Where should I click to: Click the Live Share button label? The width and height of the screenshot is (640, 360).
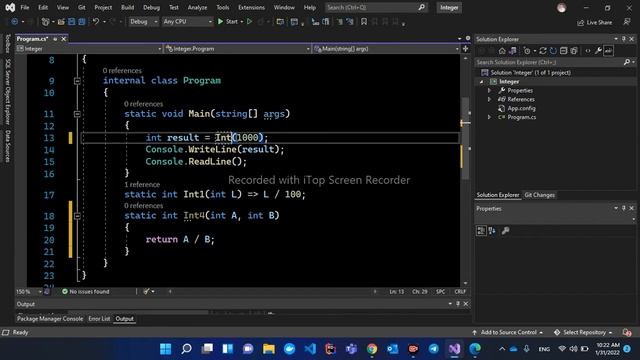[x=599, y=23]
